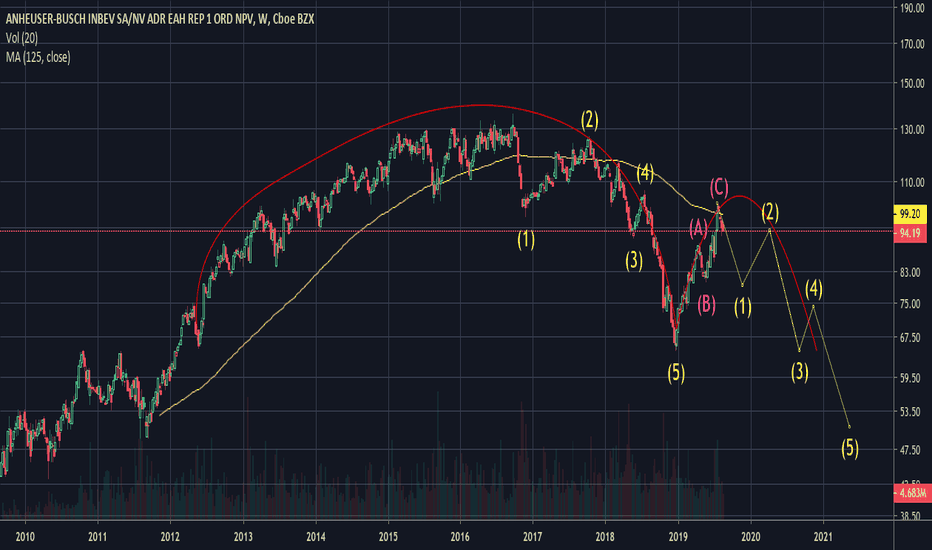Click the red 4.683M volume tag
Screen dimensions: 932x550
[912, 493]
